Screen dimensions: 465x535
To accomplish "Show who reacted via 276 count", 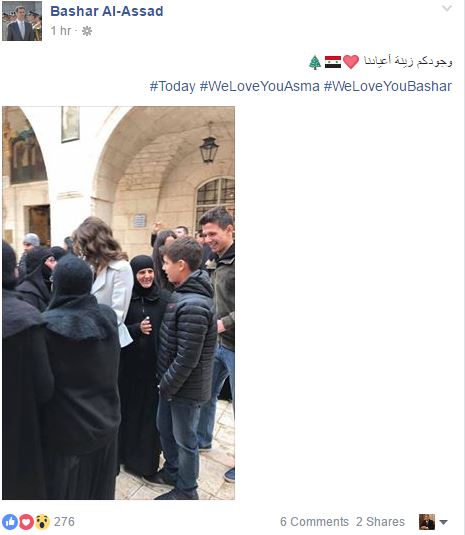I will pyautogui.click(x=64, y=522).
